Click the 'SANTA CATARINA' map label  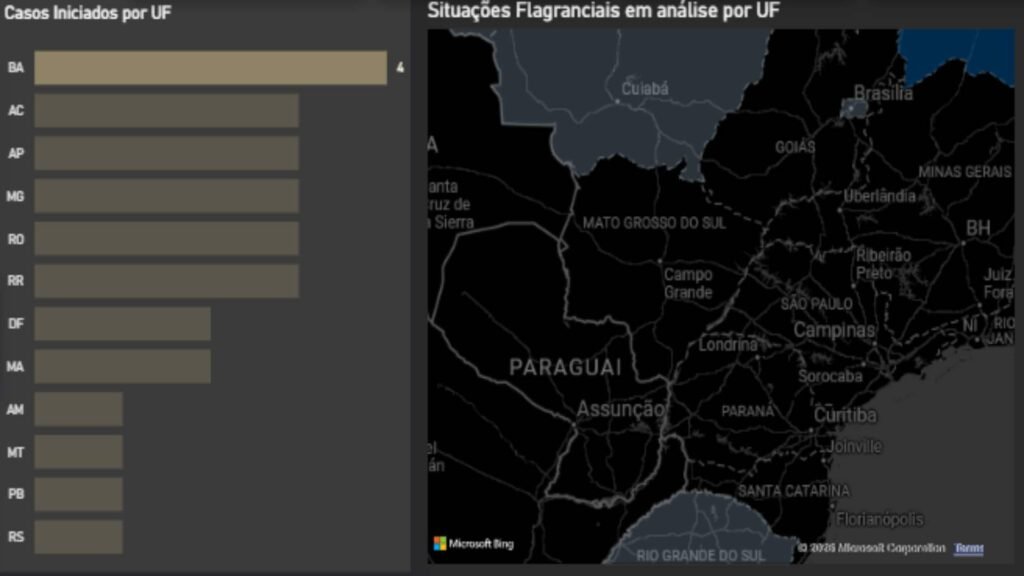(x=794, y=491)
